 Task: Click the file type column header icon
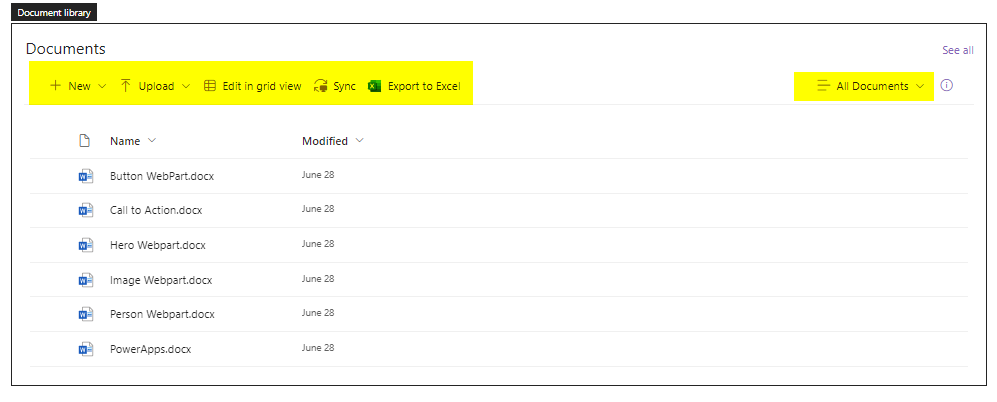click(85, 141)
